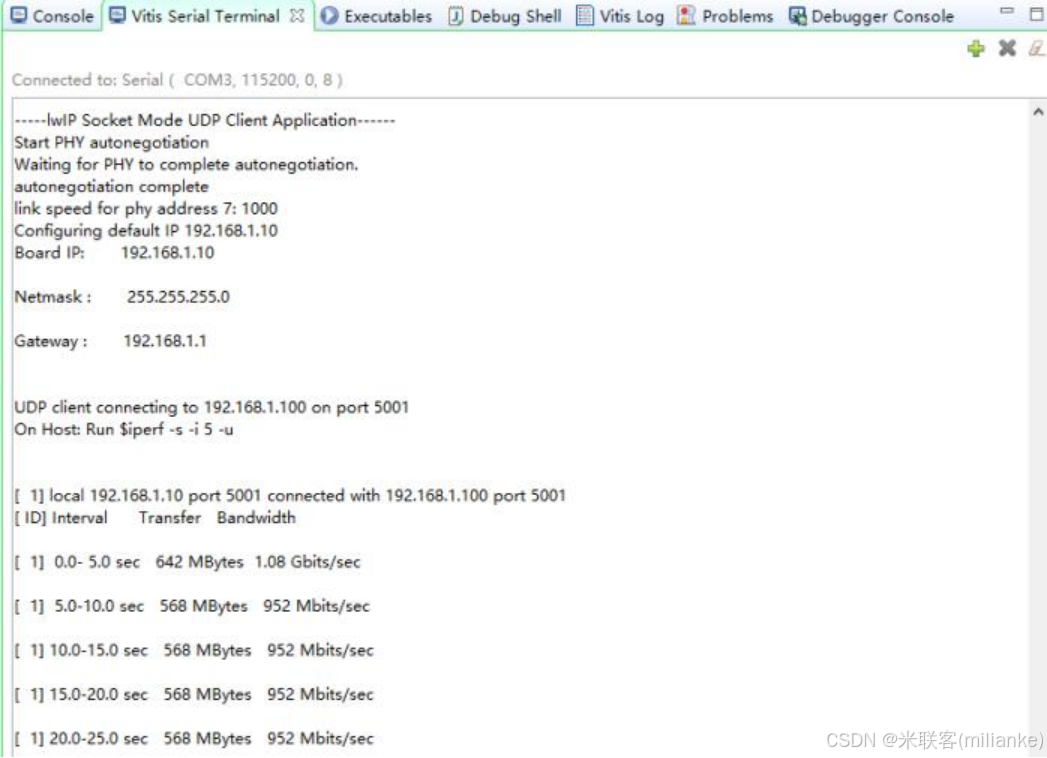Click the terminal scrollbar up arrow
This screenshot has height=758, width=1047.
pos(1037,110)
